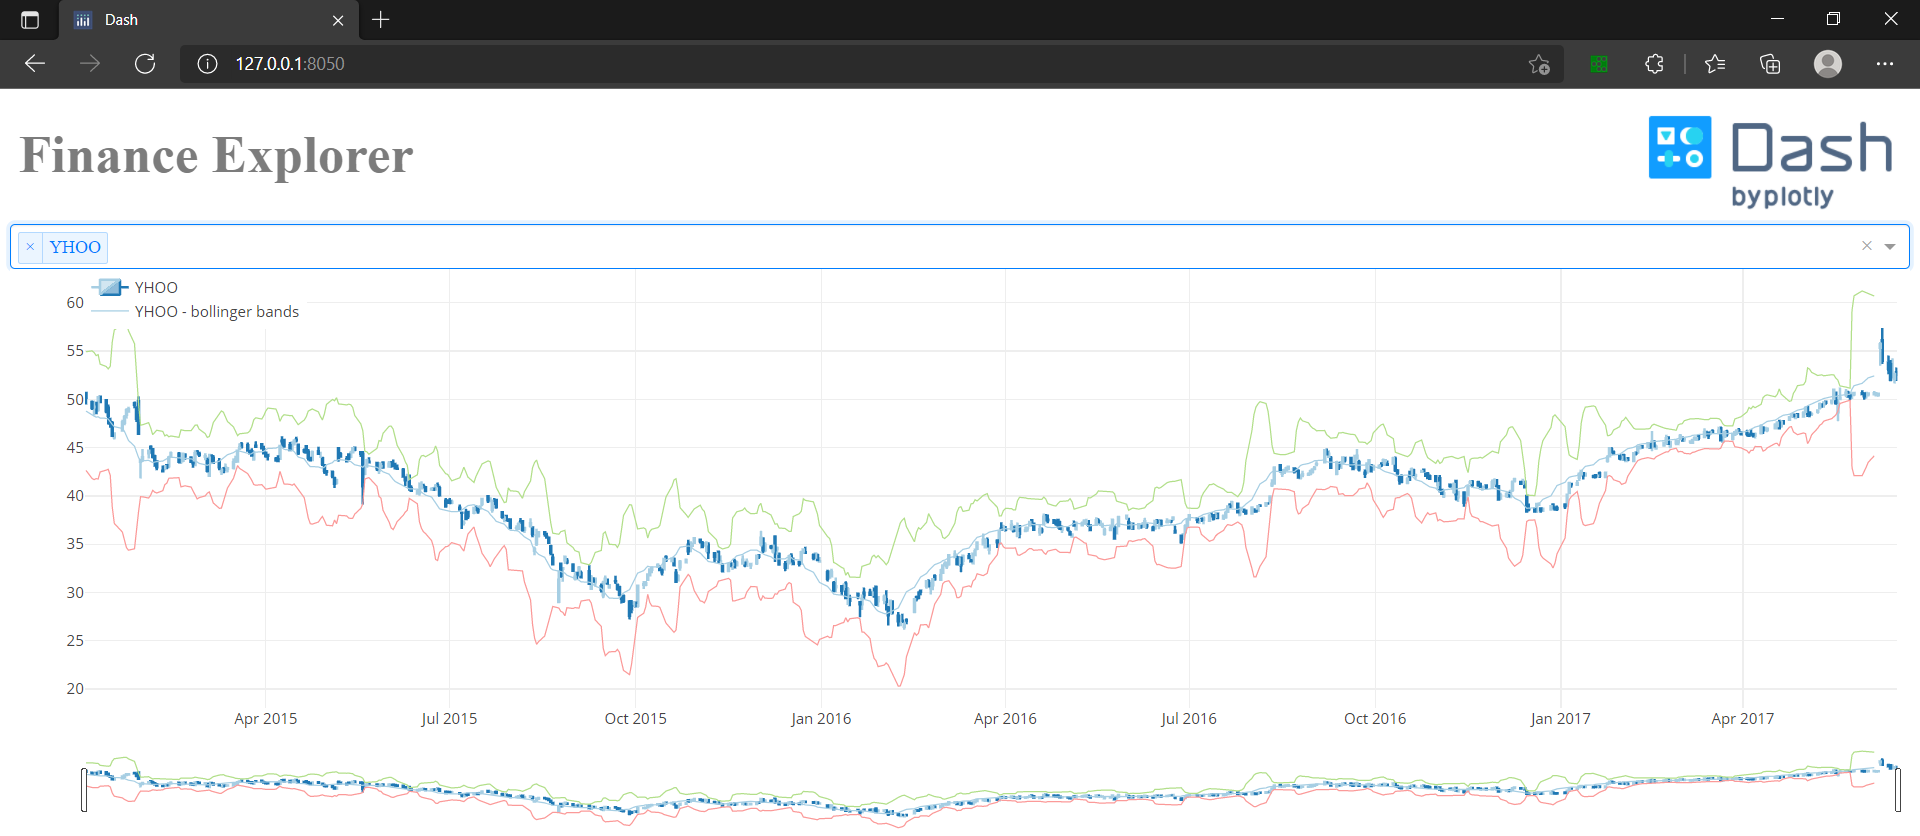The width and height of the screenshot is (1920, 836).
Task: View site information icon in address bar
Action: (207, 64)
